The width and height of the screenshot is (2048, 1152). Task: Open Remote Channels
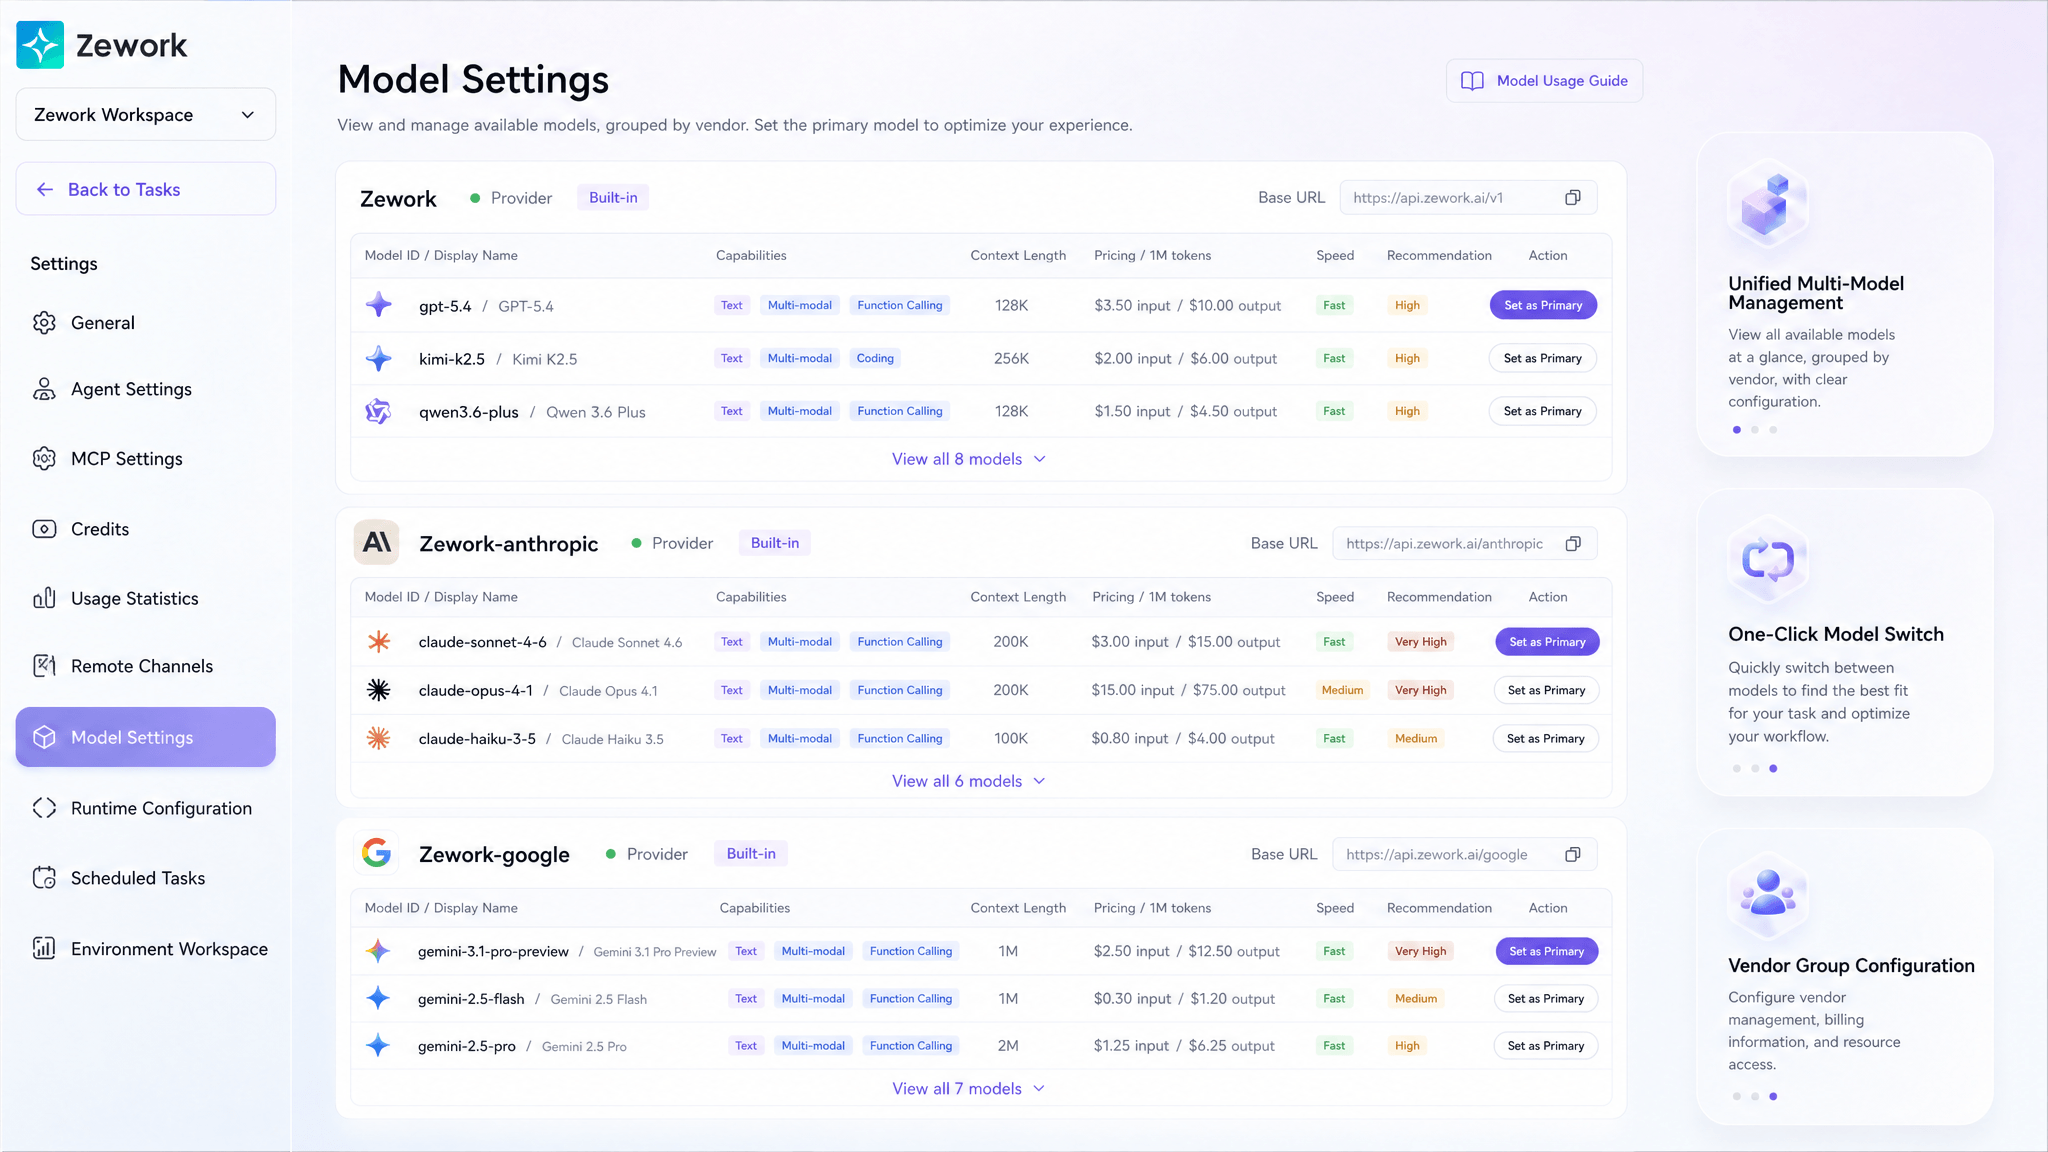146,666
